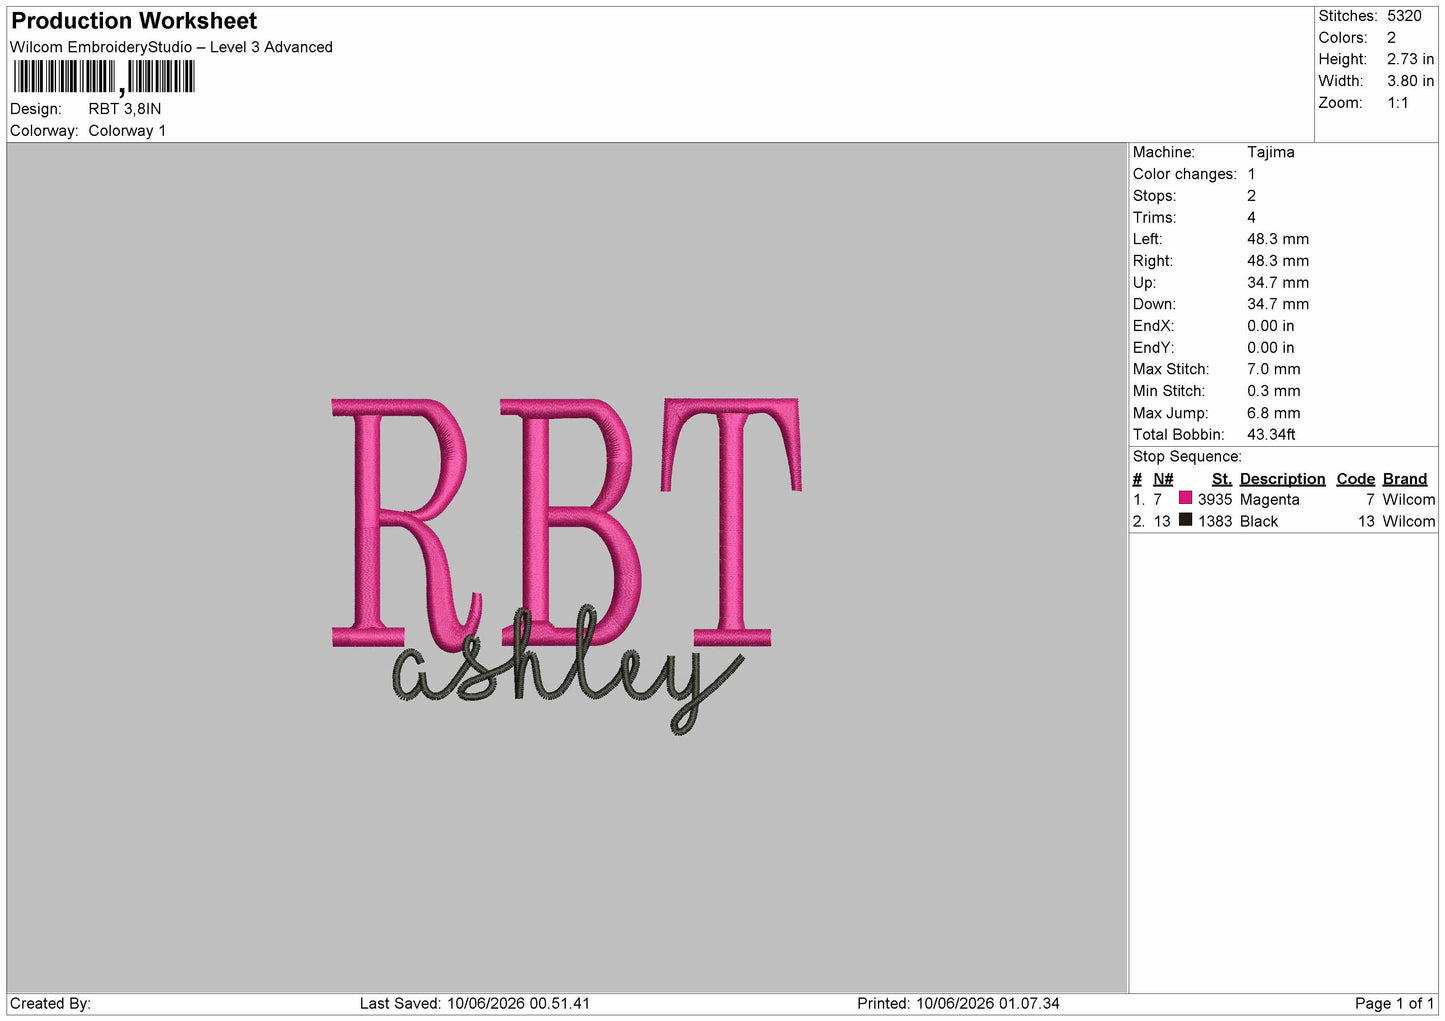Click the 'Page 1 of 1' indicator
Image resolution: width=1445 pixels, height=1021 pixels.
tap(1394, 1004)
